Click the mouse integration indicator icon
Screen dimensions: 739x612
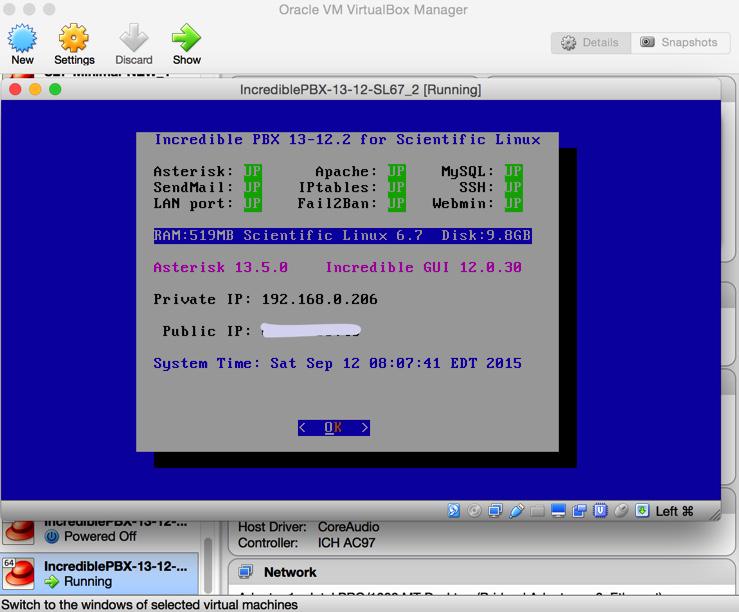(621, 511)
